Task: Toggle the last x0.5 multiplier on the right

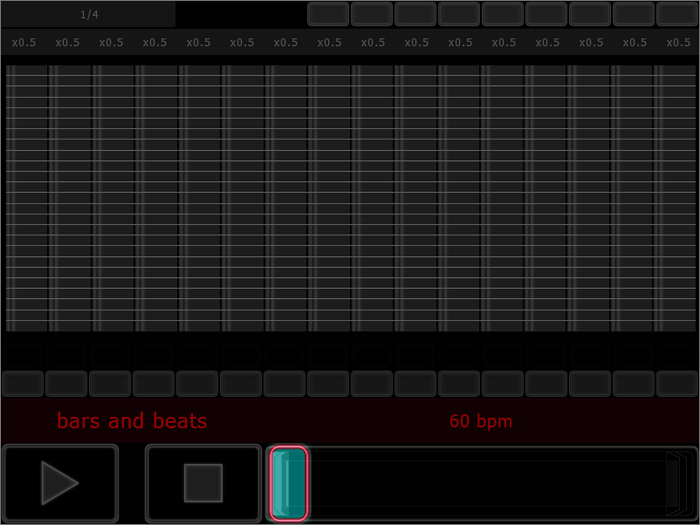Action: tap(678, 42)
